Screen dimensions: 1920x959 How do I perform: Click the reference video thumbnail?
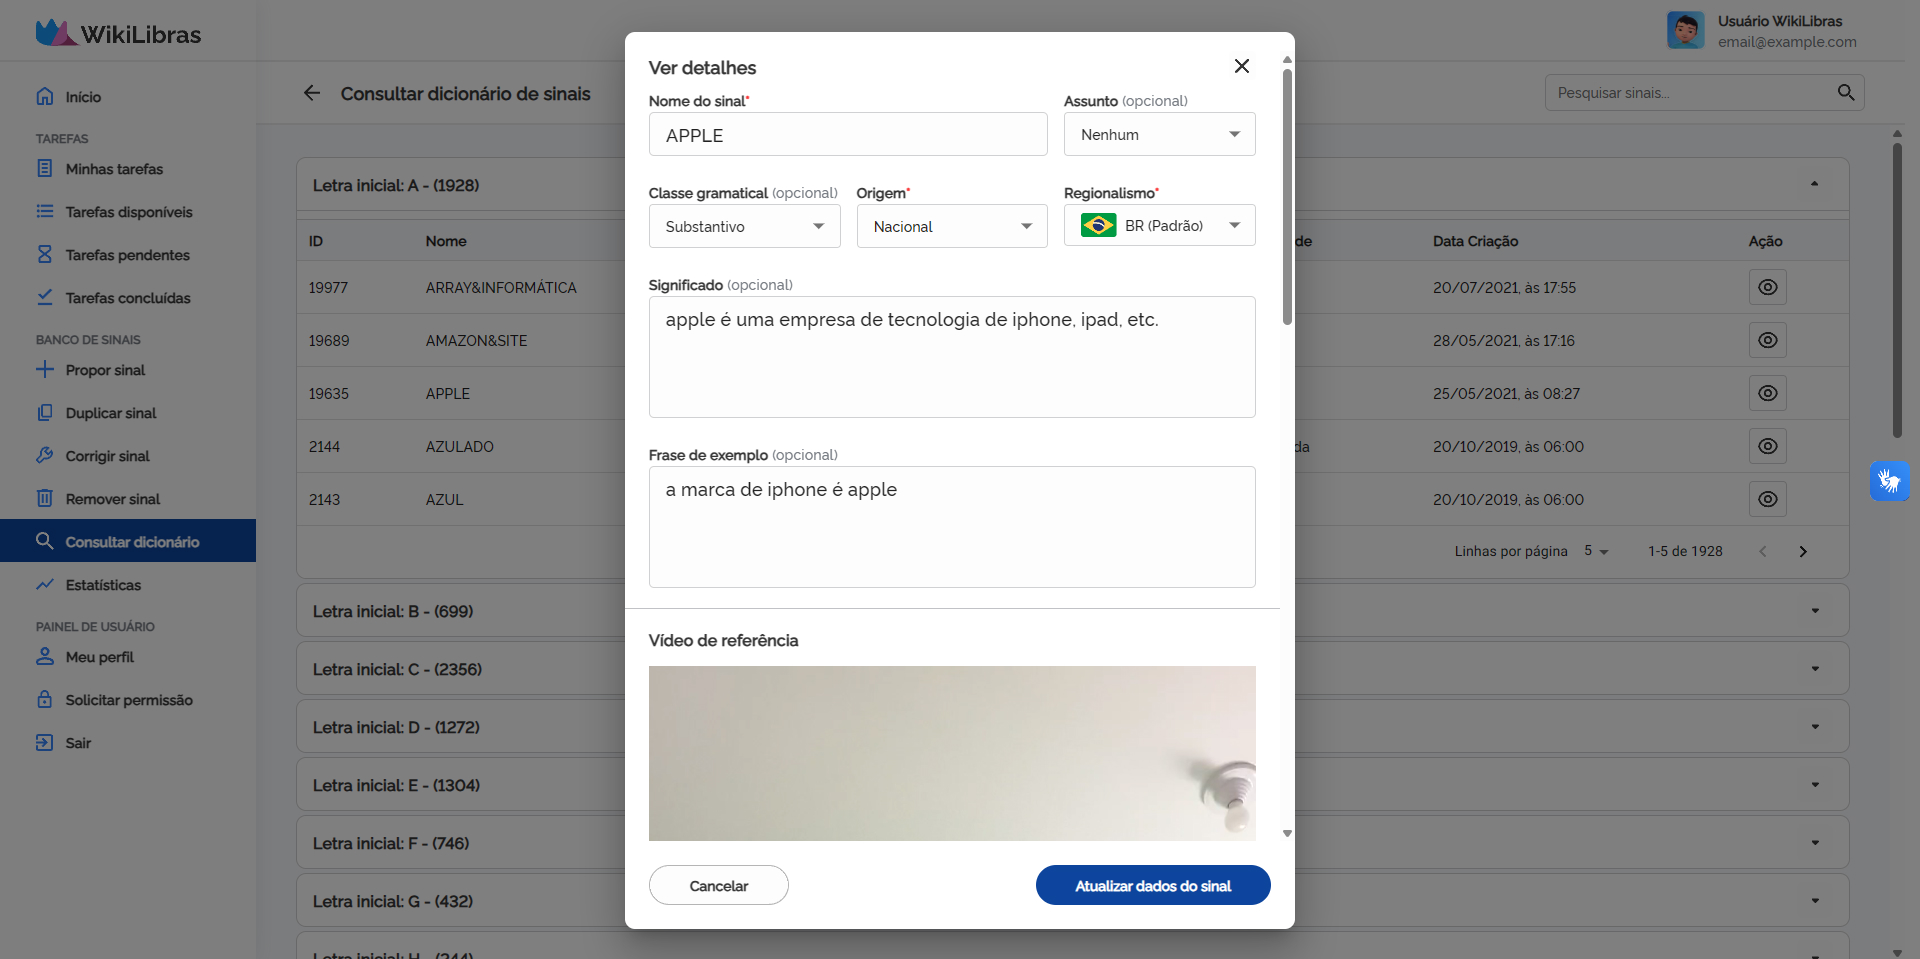pyautogui.click(x=952, y=753)
